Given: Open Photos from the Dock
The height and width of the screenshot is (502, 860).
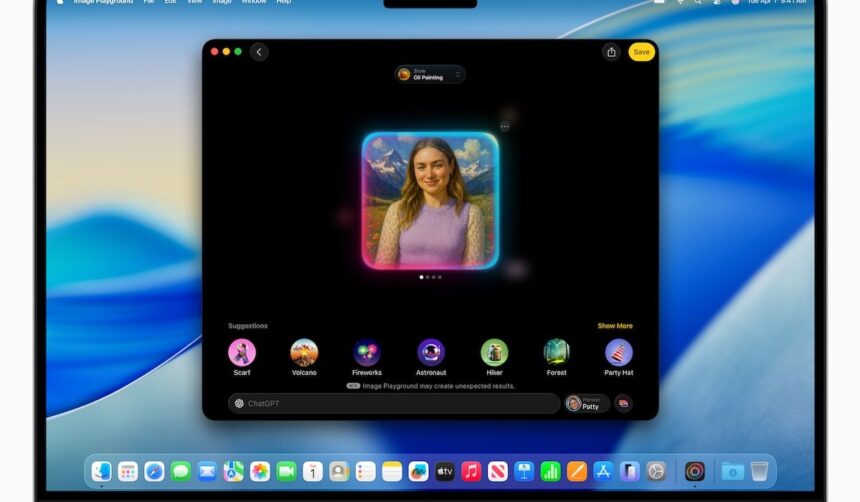Looking at the screenshot, I should tap(260, 471).
